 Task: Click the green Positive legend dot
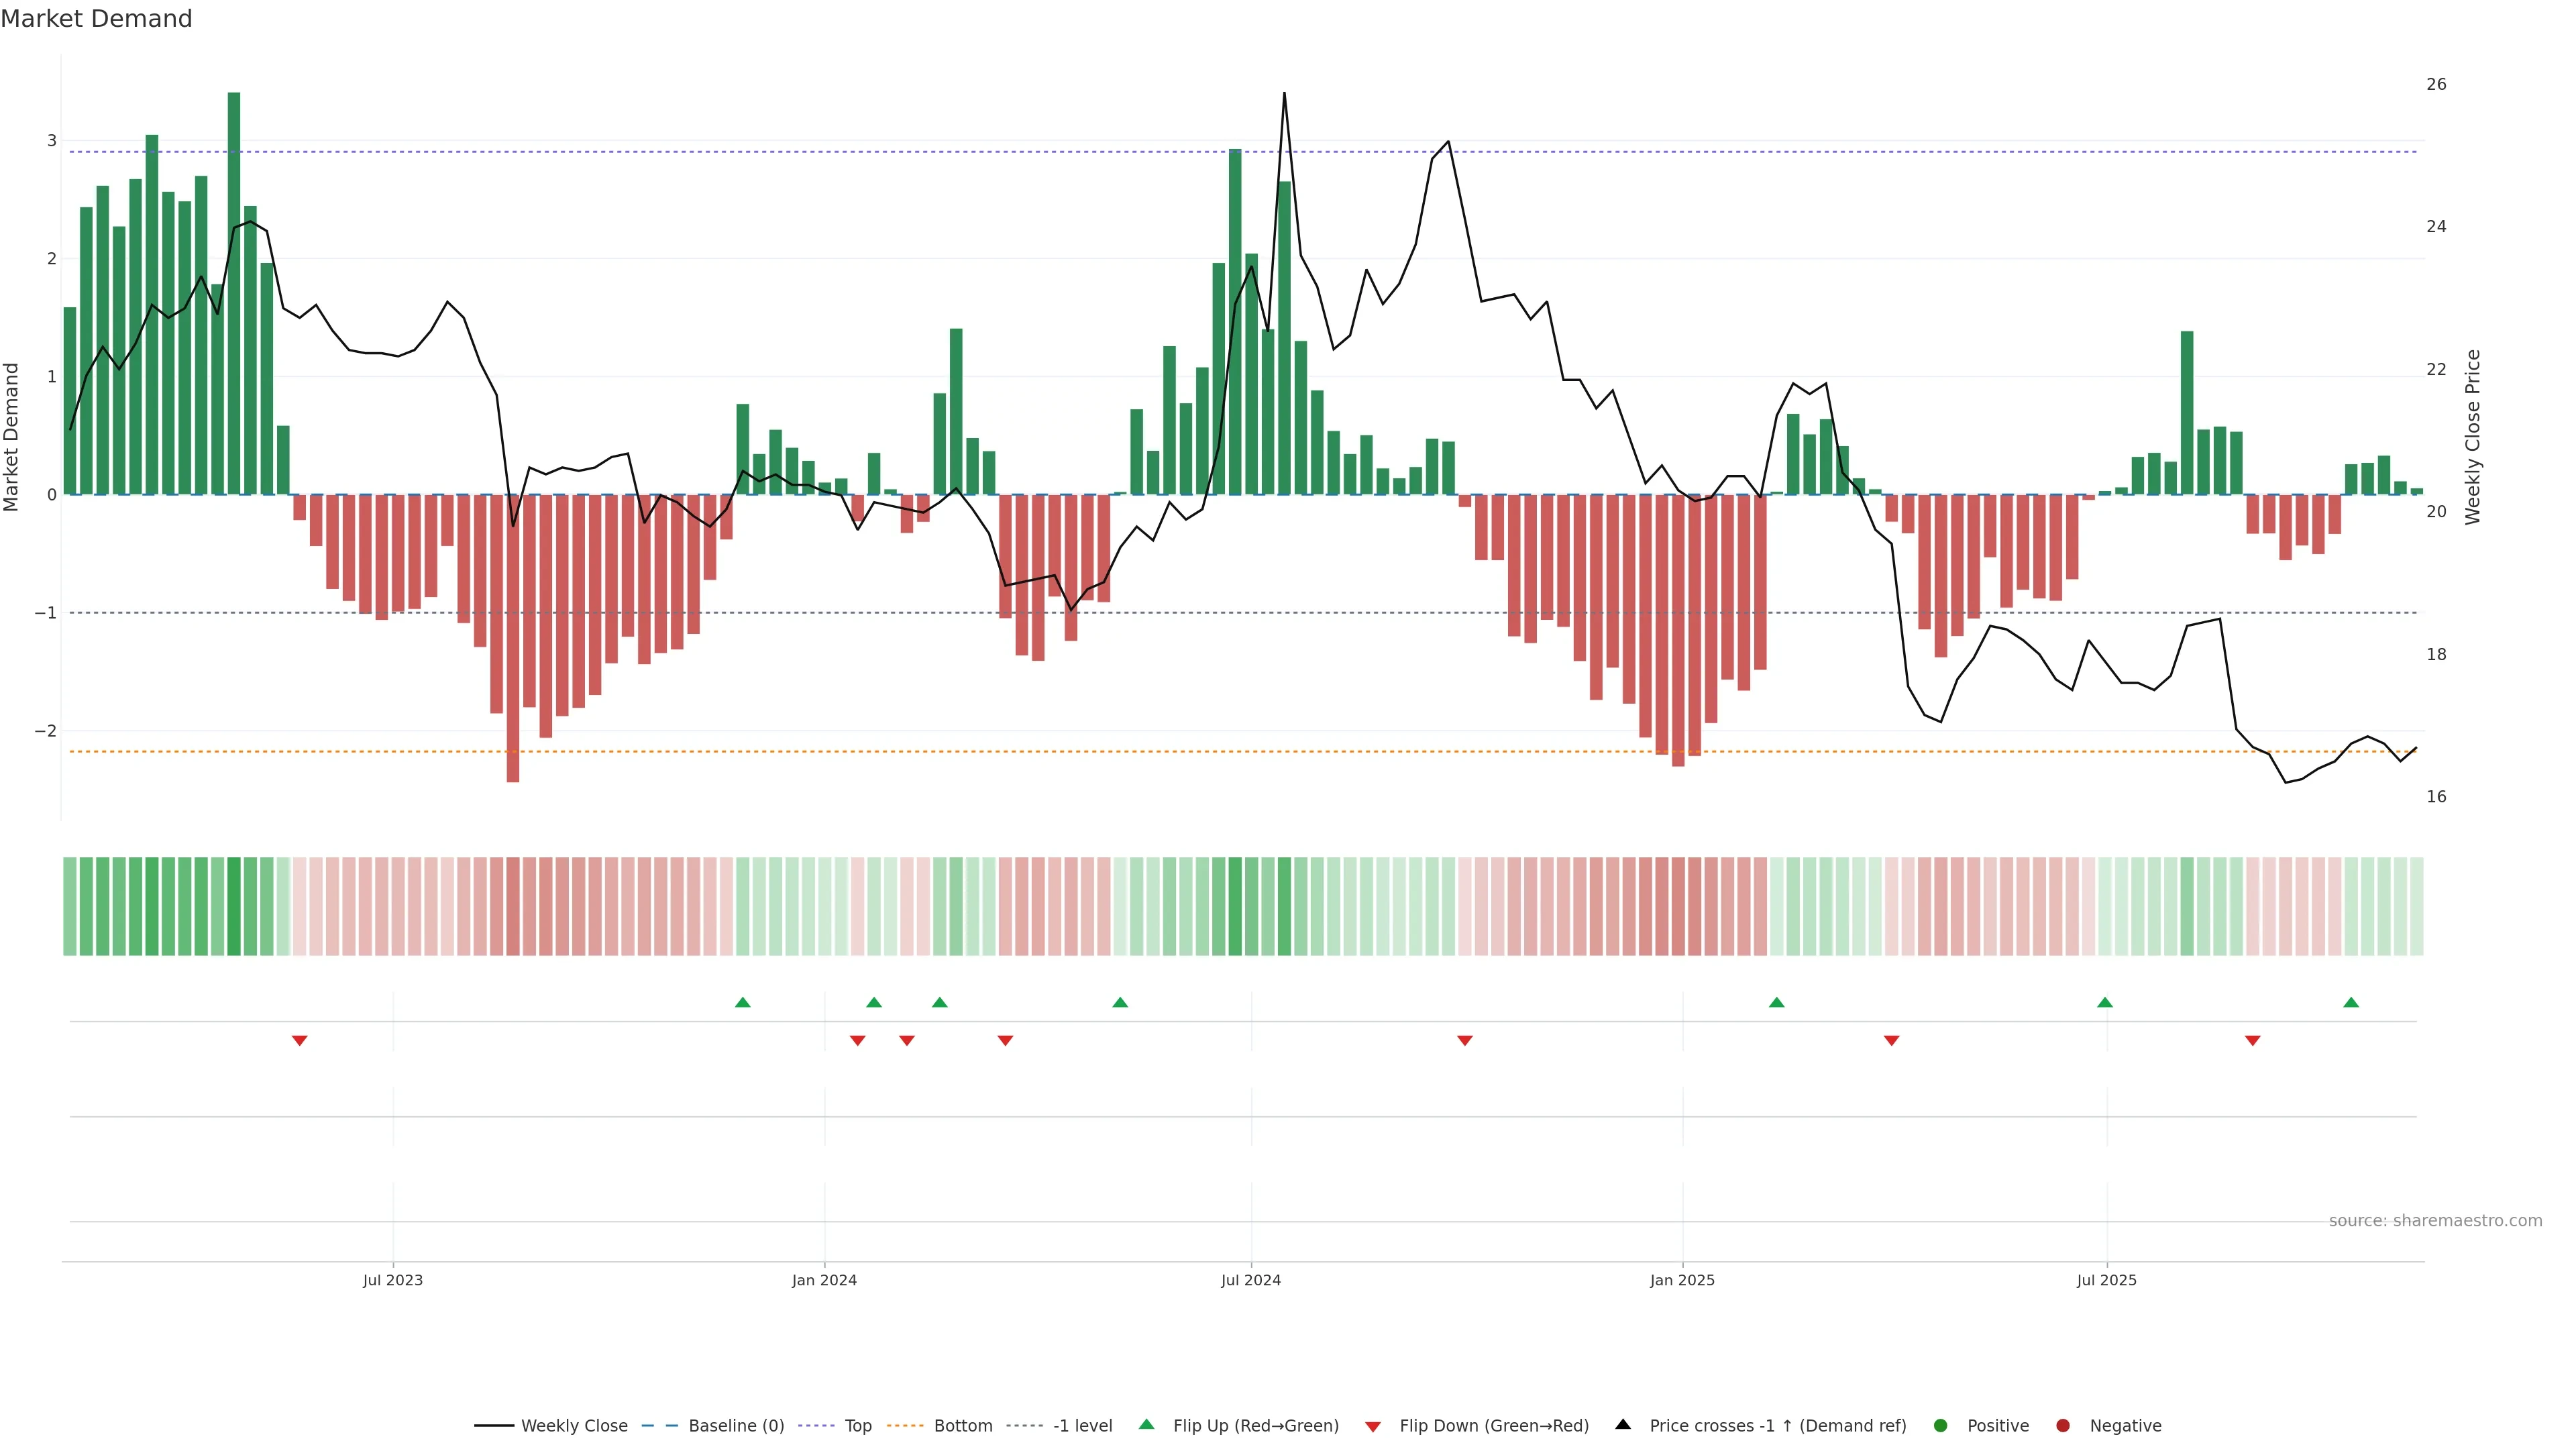tap(1940, 1425)
